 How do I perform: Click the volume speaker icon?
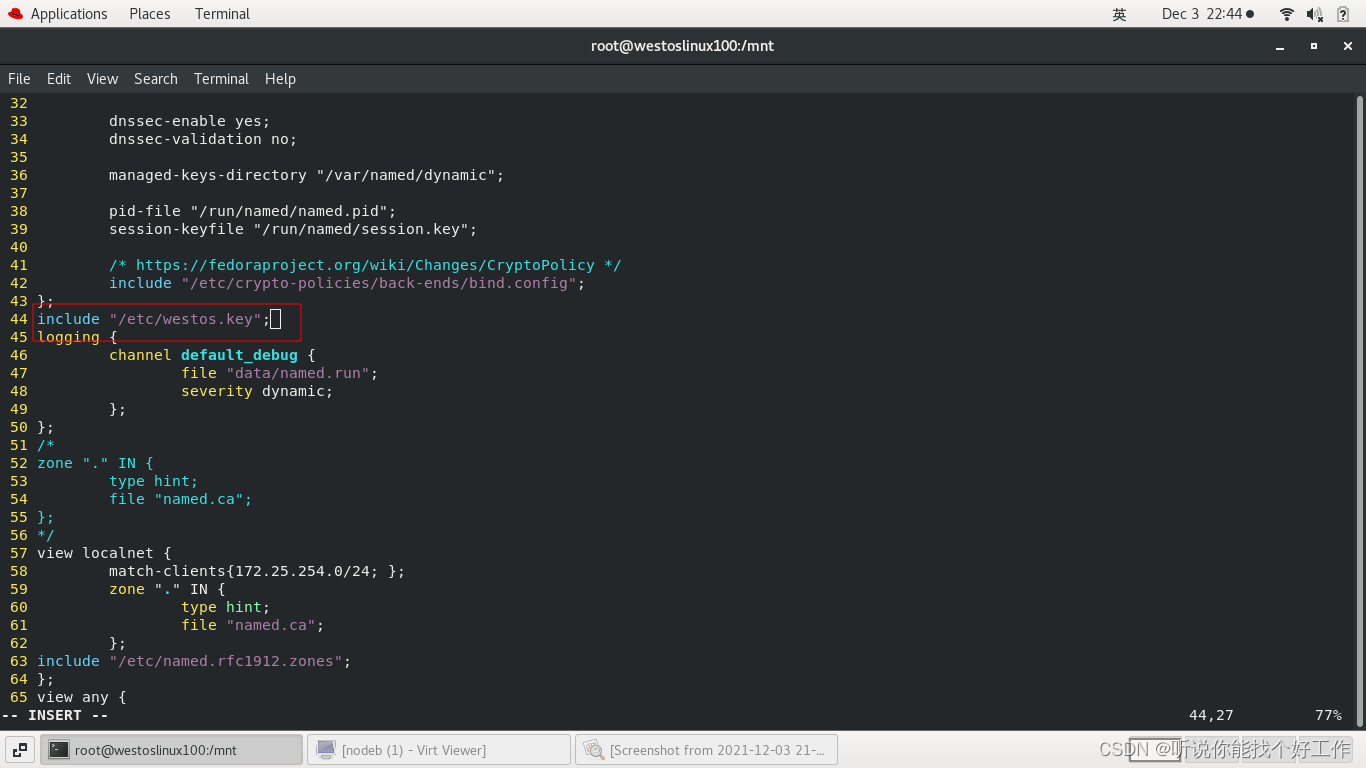click(1315, 14)
